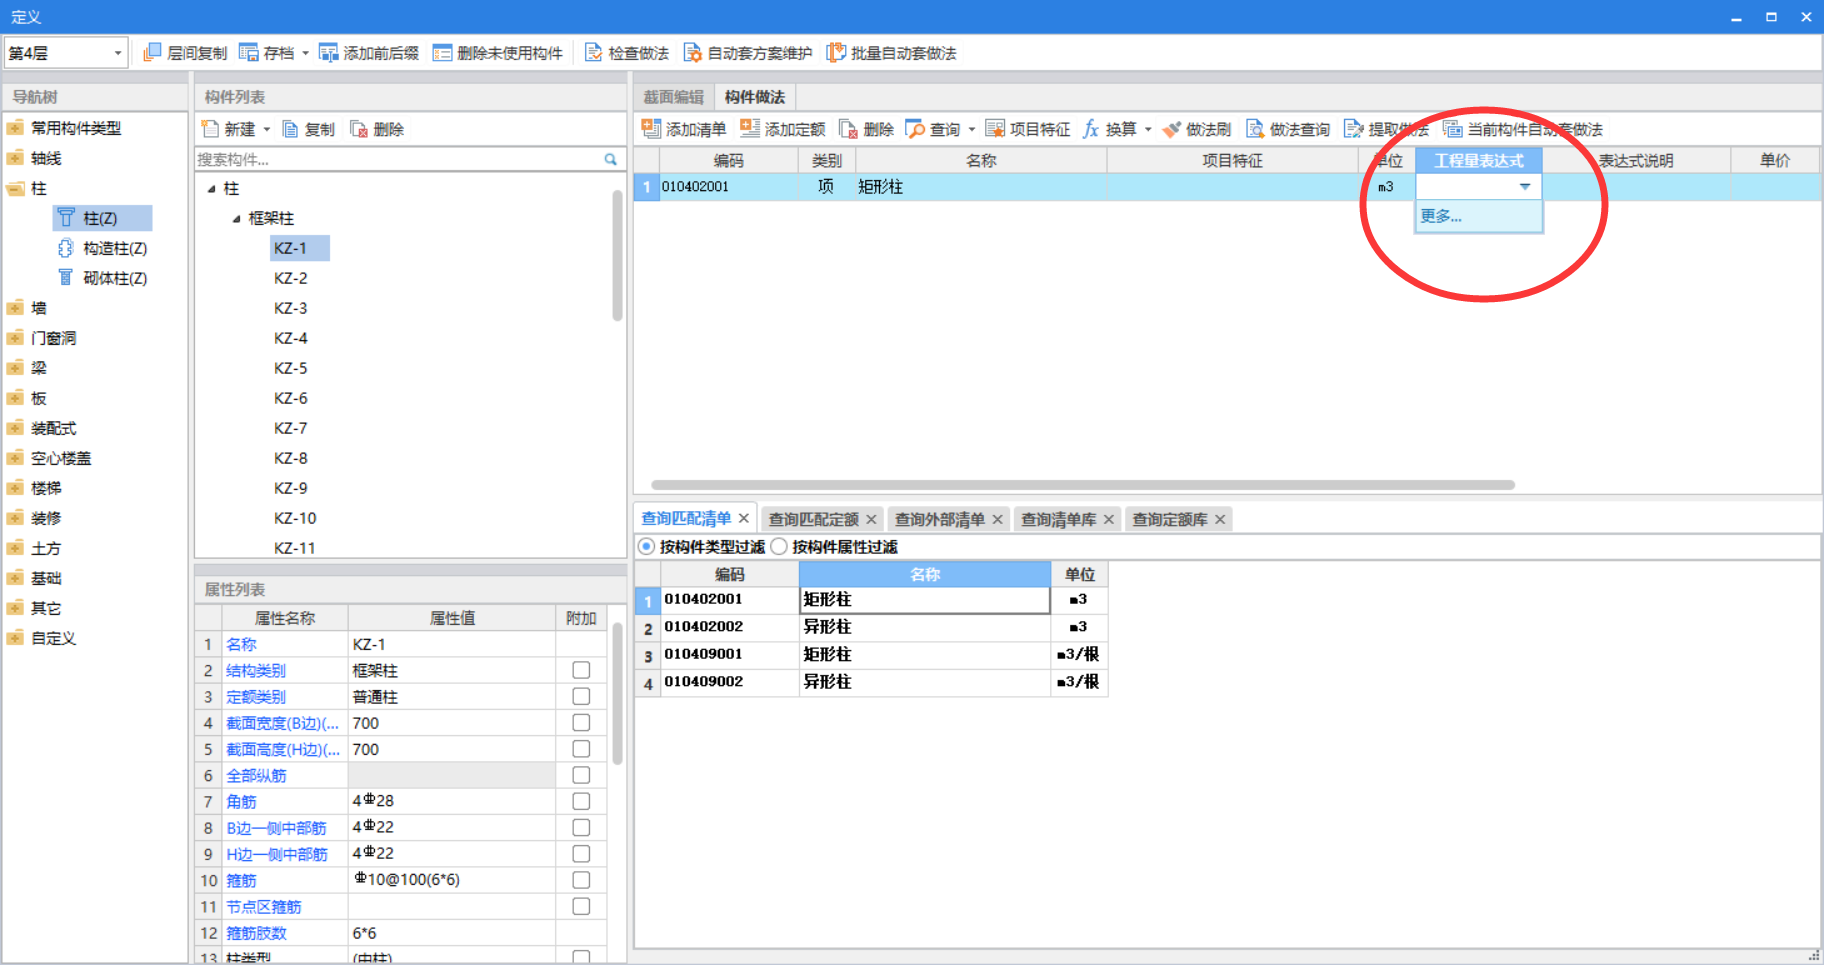The width and height of the screenshot is (1824, 965).
Task: Click the component list vertical scrollbar
Action: (617, 255)
